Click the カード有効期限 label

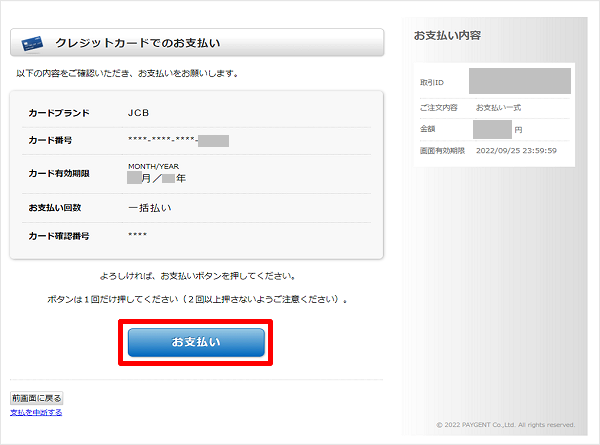point(59,173)
